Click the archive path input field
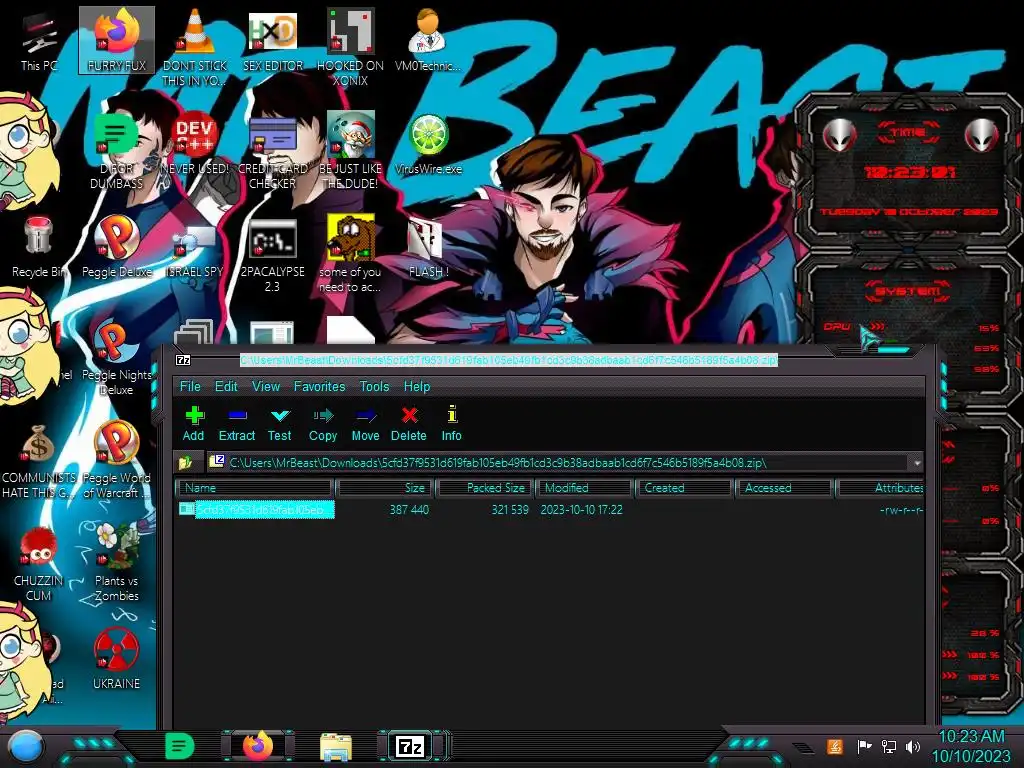The width and height of the screenshot is (1024, 768). tap(559, 463)
